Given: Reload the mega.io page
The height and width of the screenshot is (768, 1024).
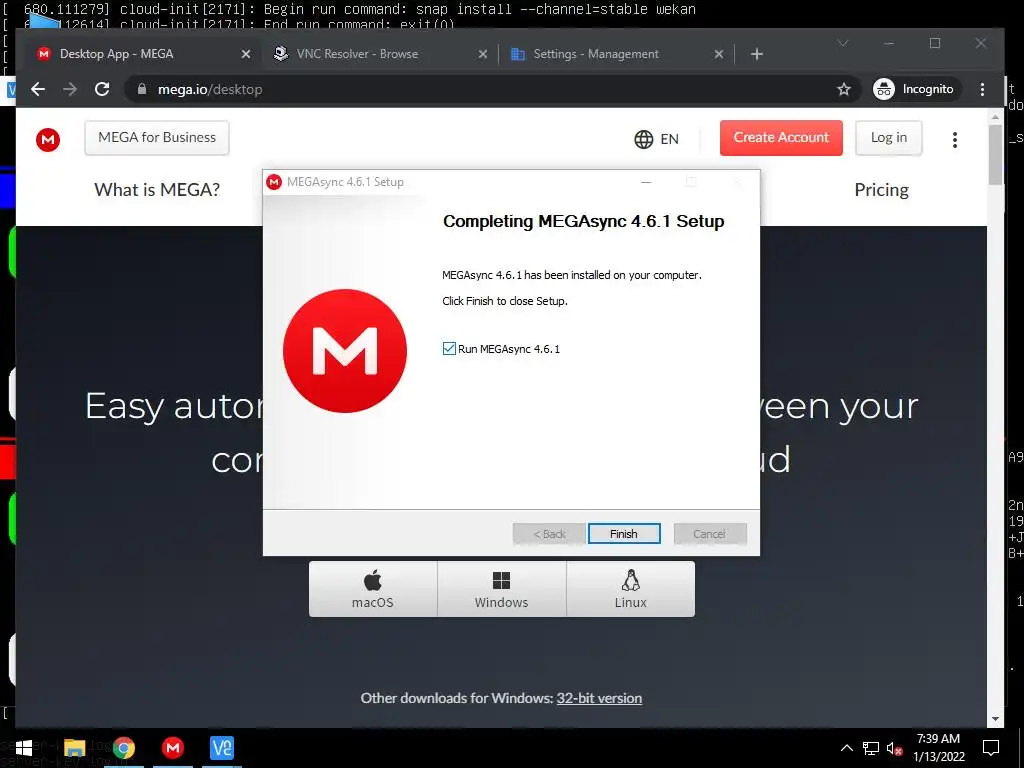Looking at the screenshot, I should (102, 89).
